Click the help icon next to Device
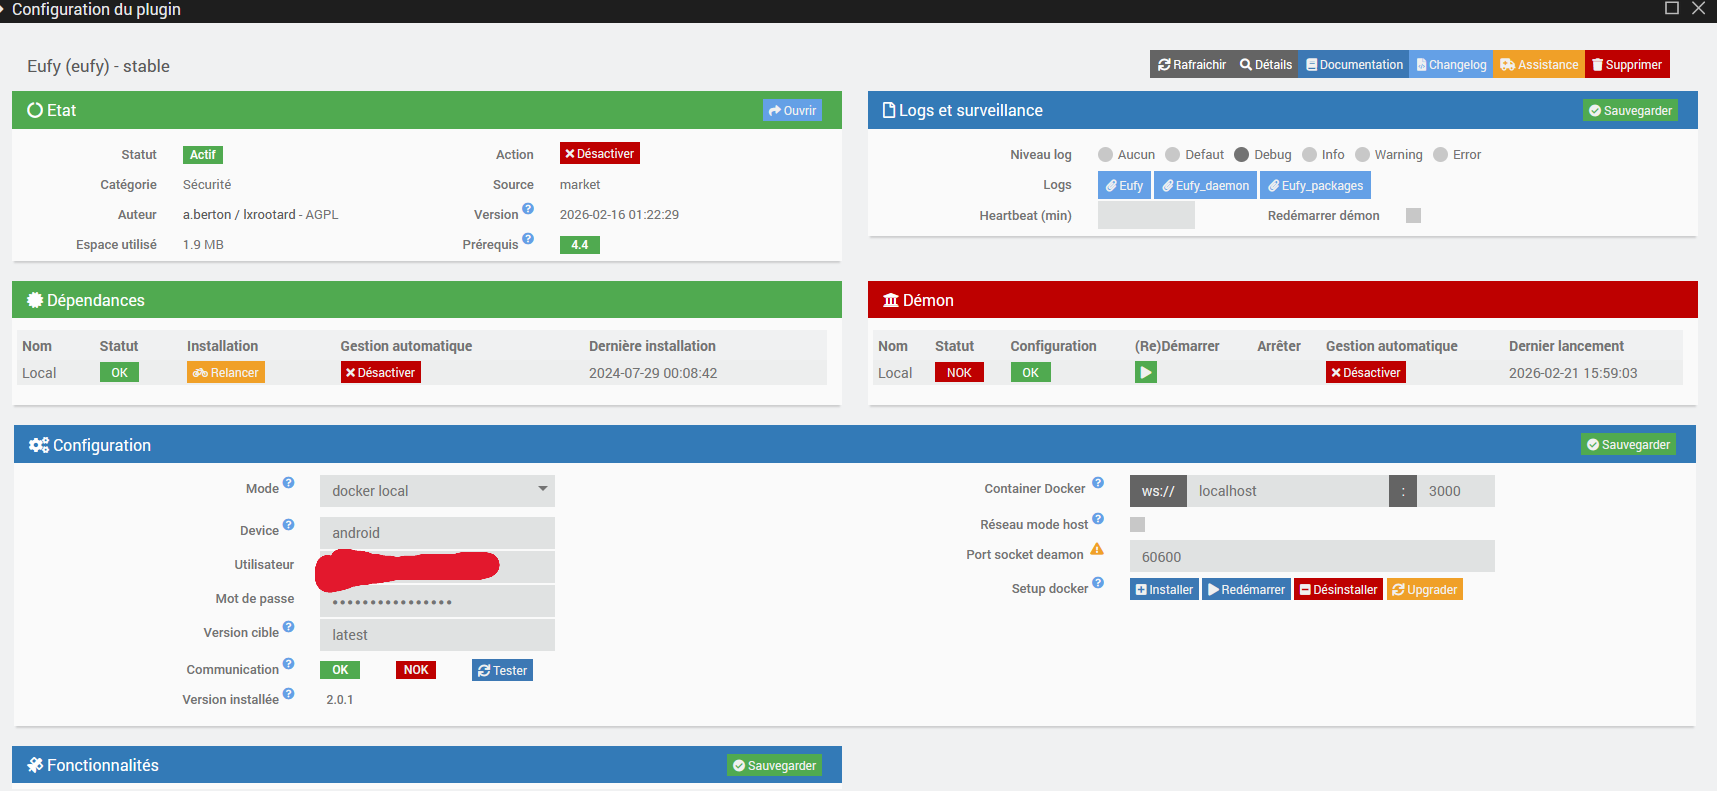This screenshot has height=791, width=1717. pyautogui.click(x=288, y=525)
